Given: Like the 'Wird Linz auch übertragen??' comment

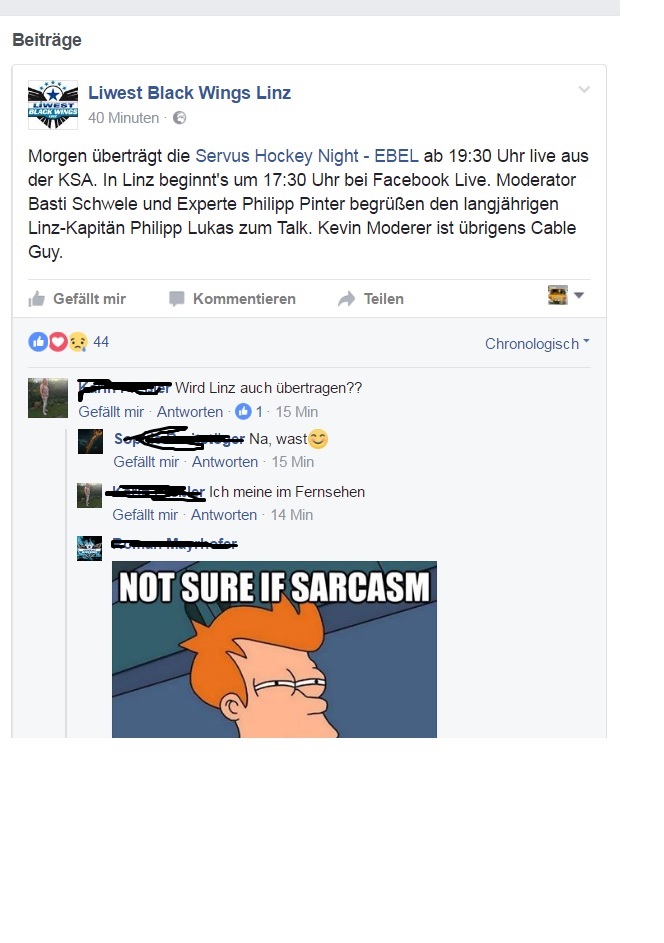Looking at the screenshot, I should pos(111,412).
